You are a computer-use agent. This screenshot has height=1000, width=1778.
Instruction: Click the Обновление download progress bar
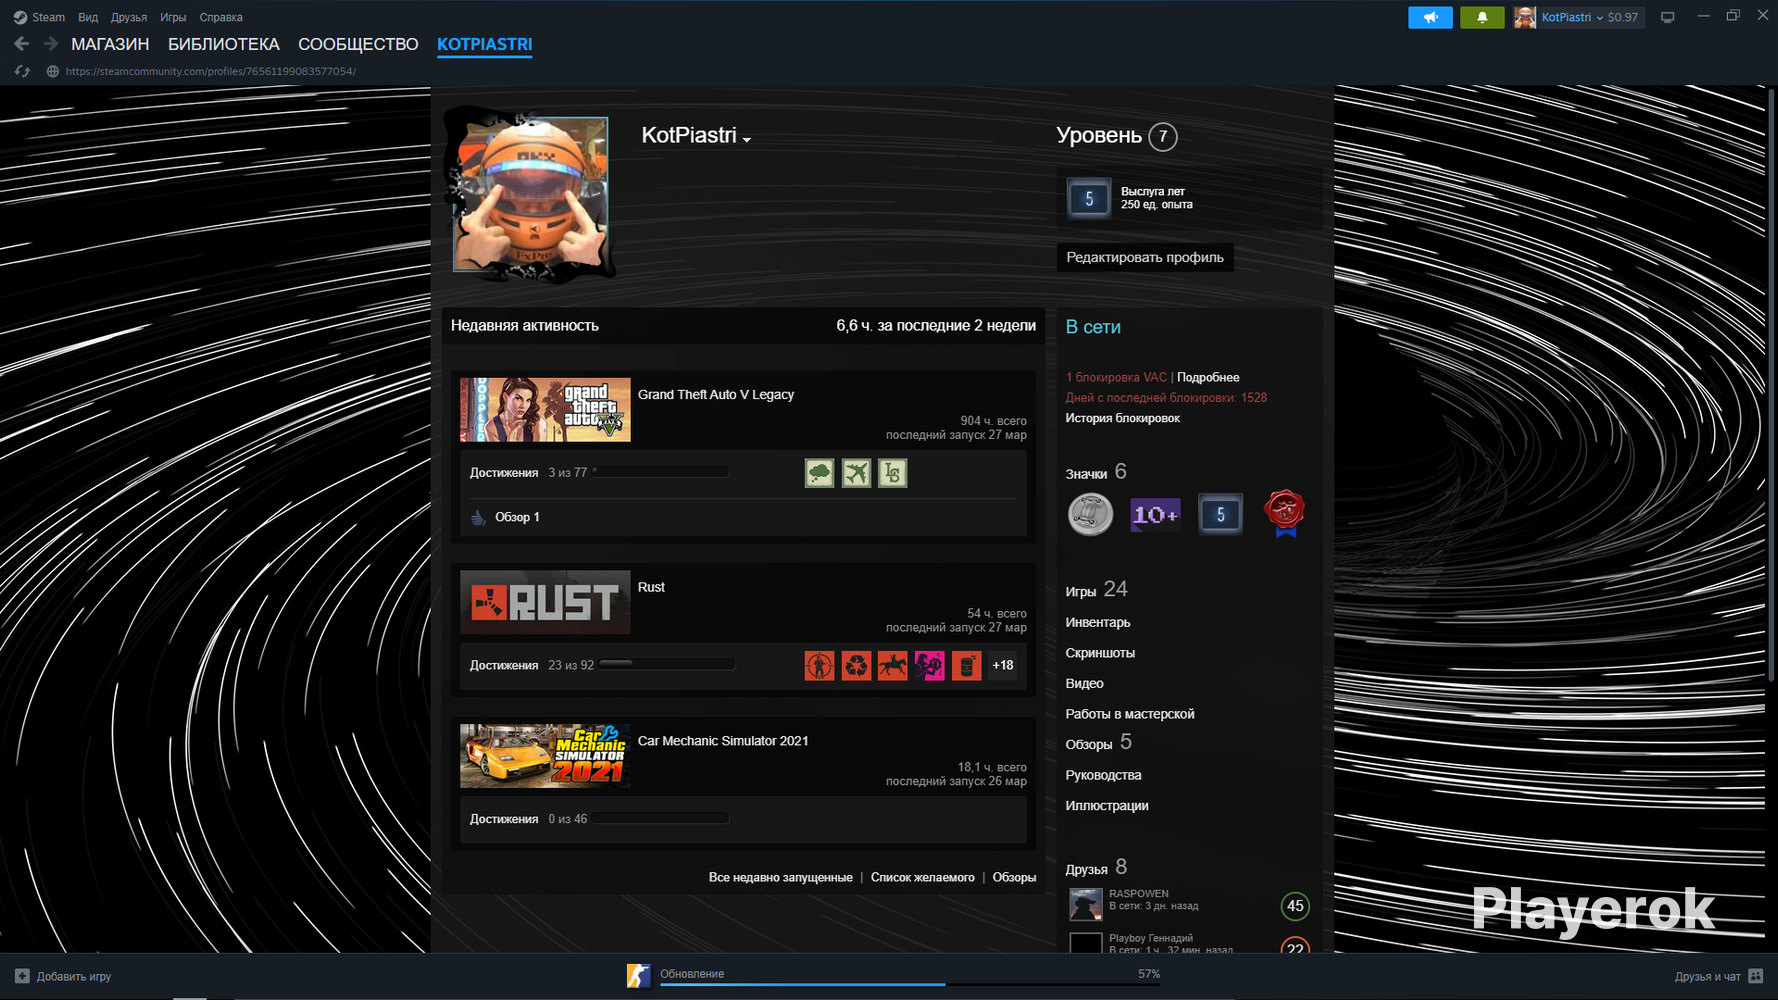[x=910, y=984]
